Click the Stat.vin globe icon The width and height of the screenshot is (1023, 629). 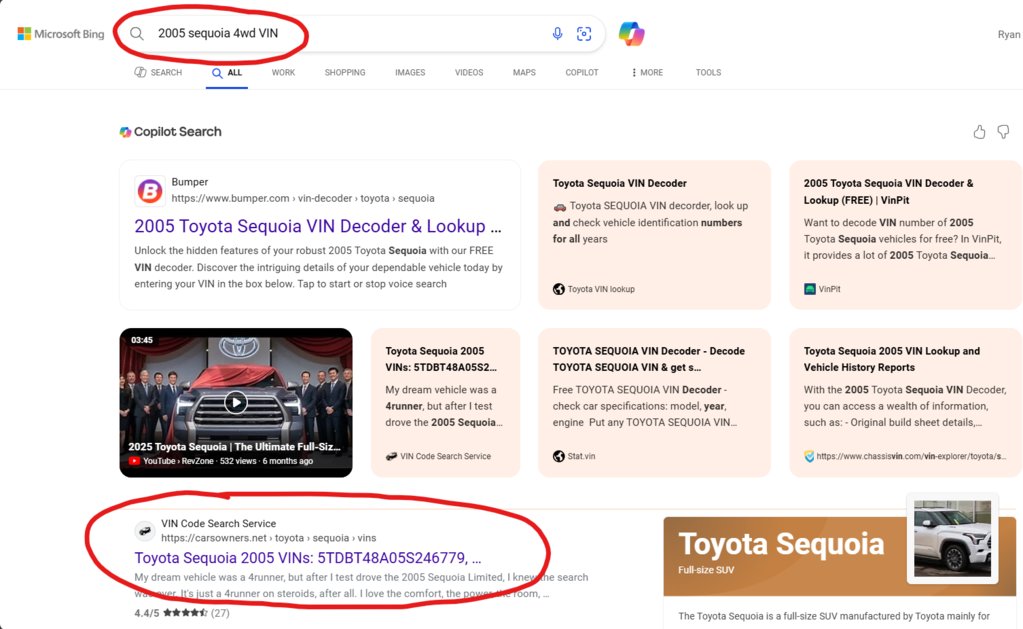tap(558, 456)
